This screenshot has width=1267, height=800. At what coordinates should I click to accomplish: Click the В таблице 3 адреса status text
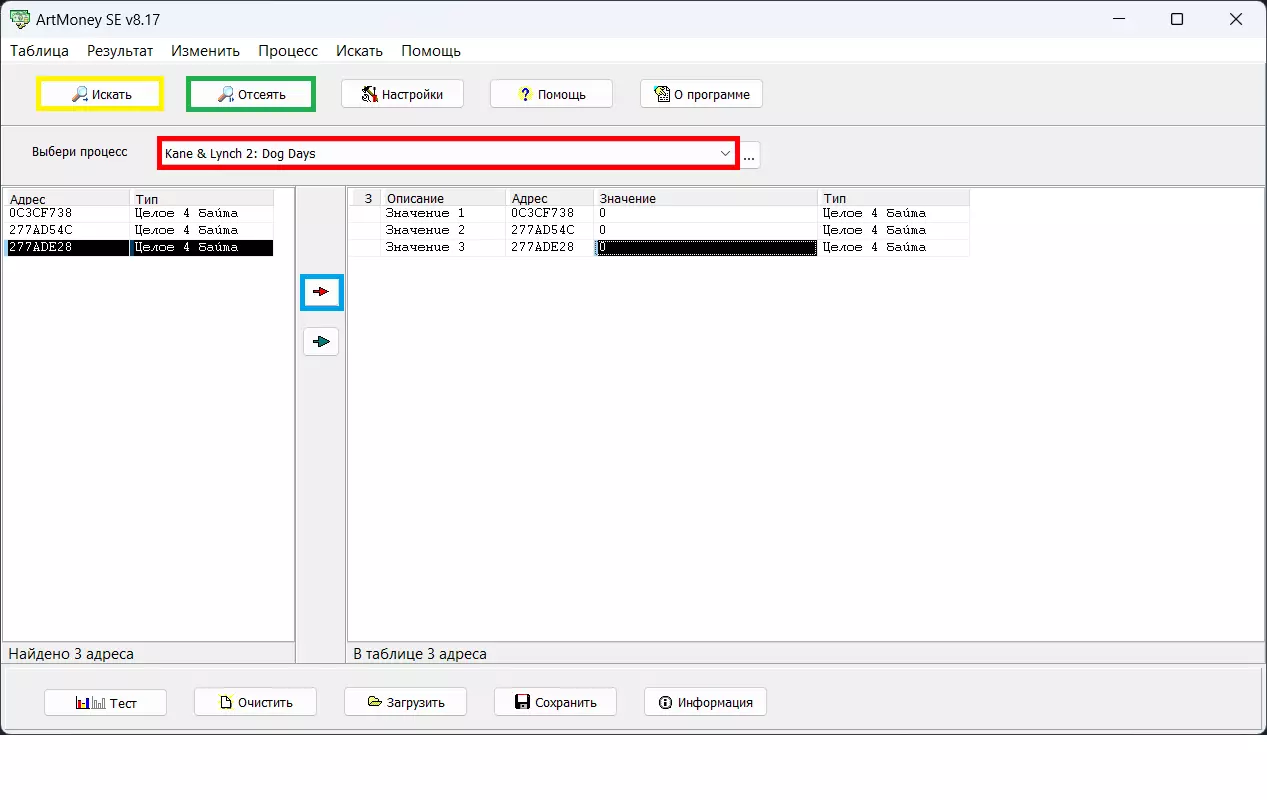(x=420, y=654)
